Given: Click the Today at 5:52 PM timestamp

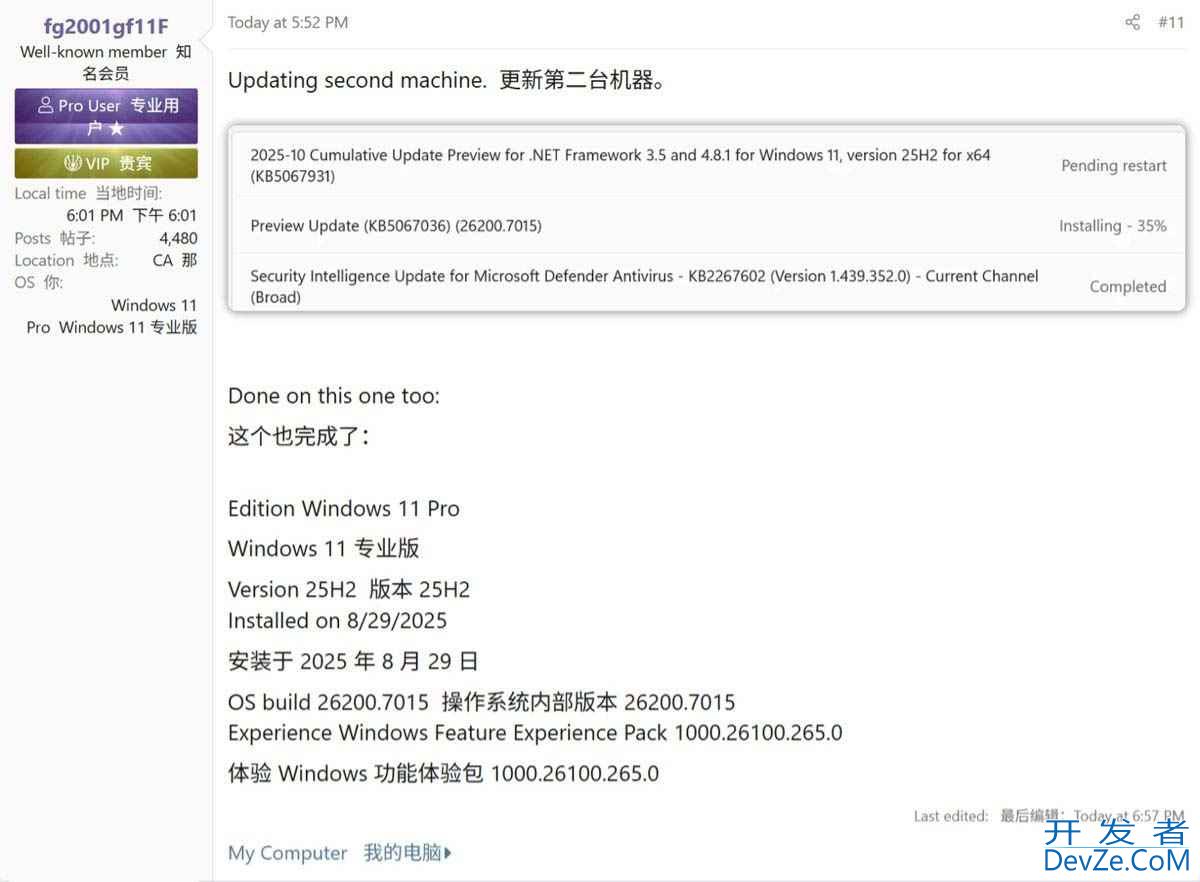Looking at the screenshot, I should (288, 22).
